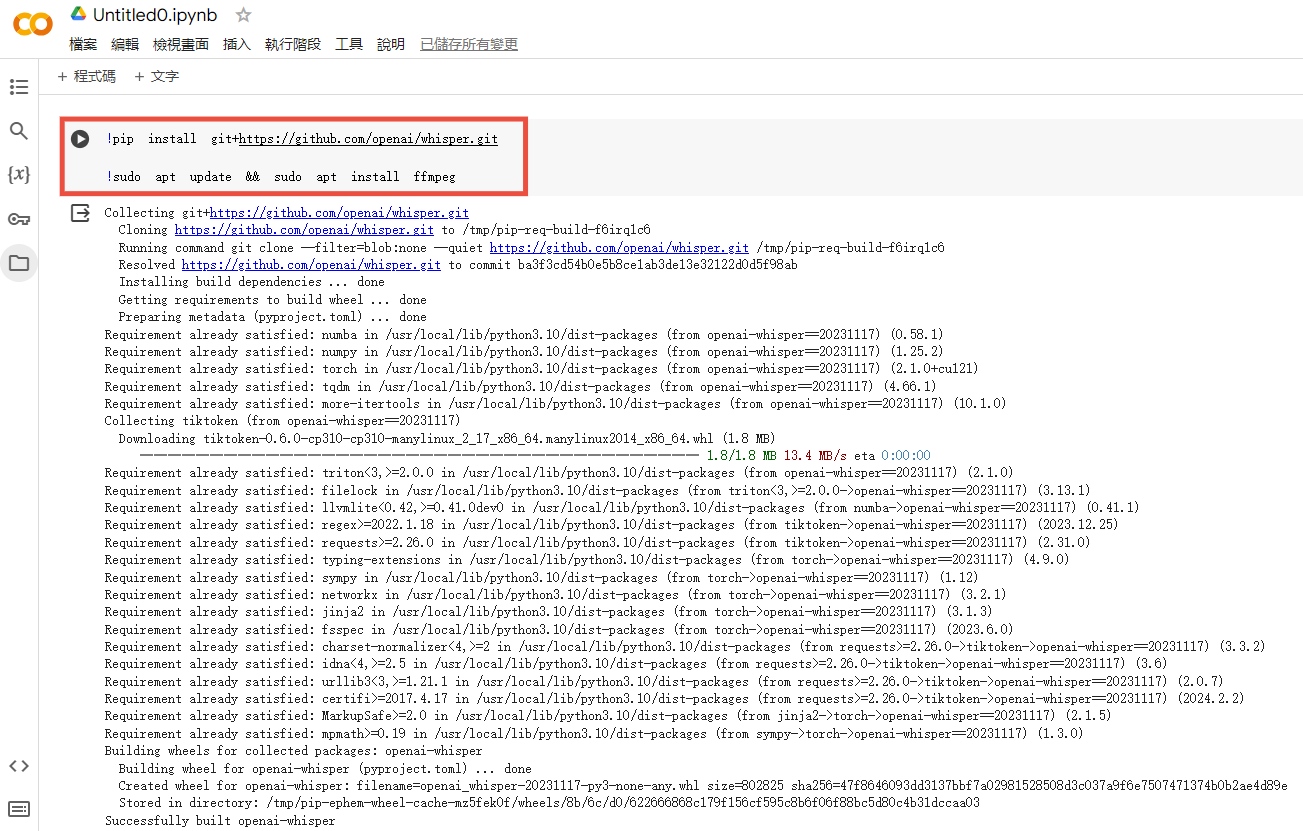This screenshot has height=831, width=1303.
Task: Open the whisper.git link after Collecting
Action: [339, 213]
